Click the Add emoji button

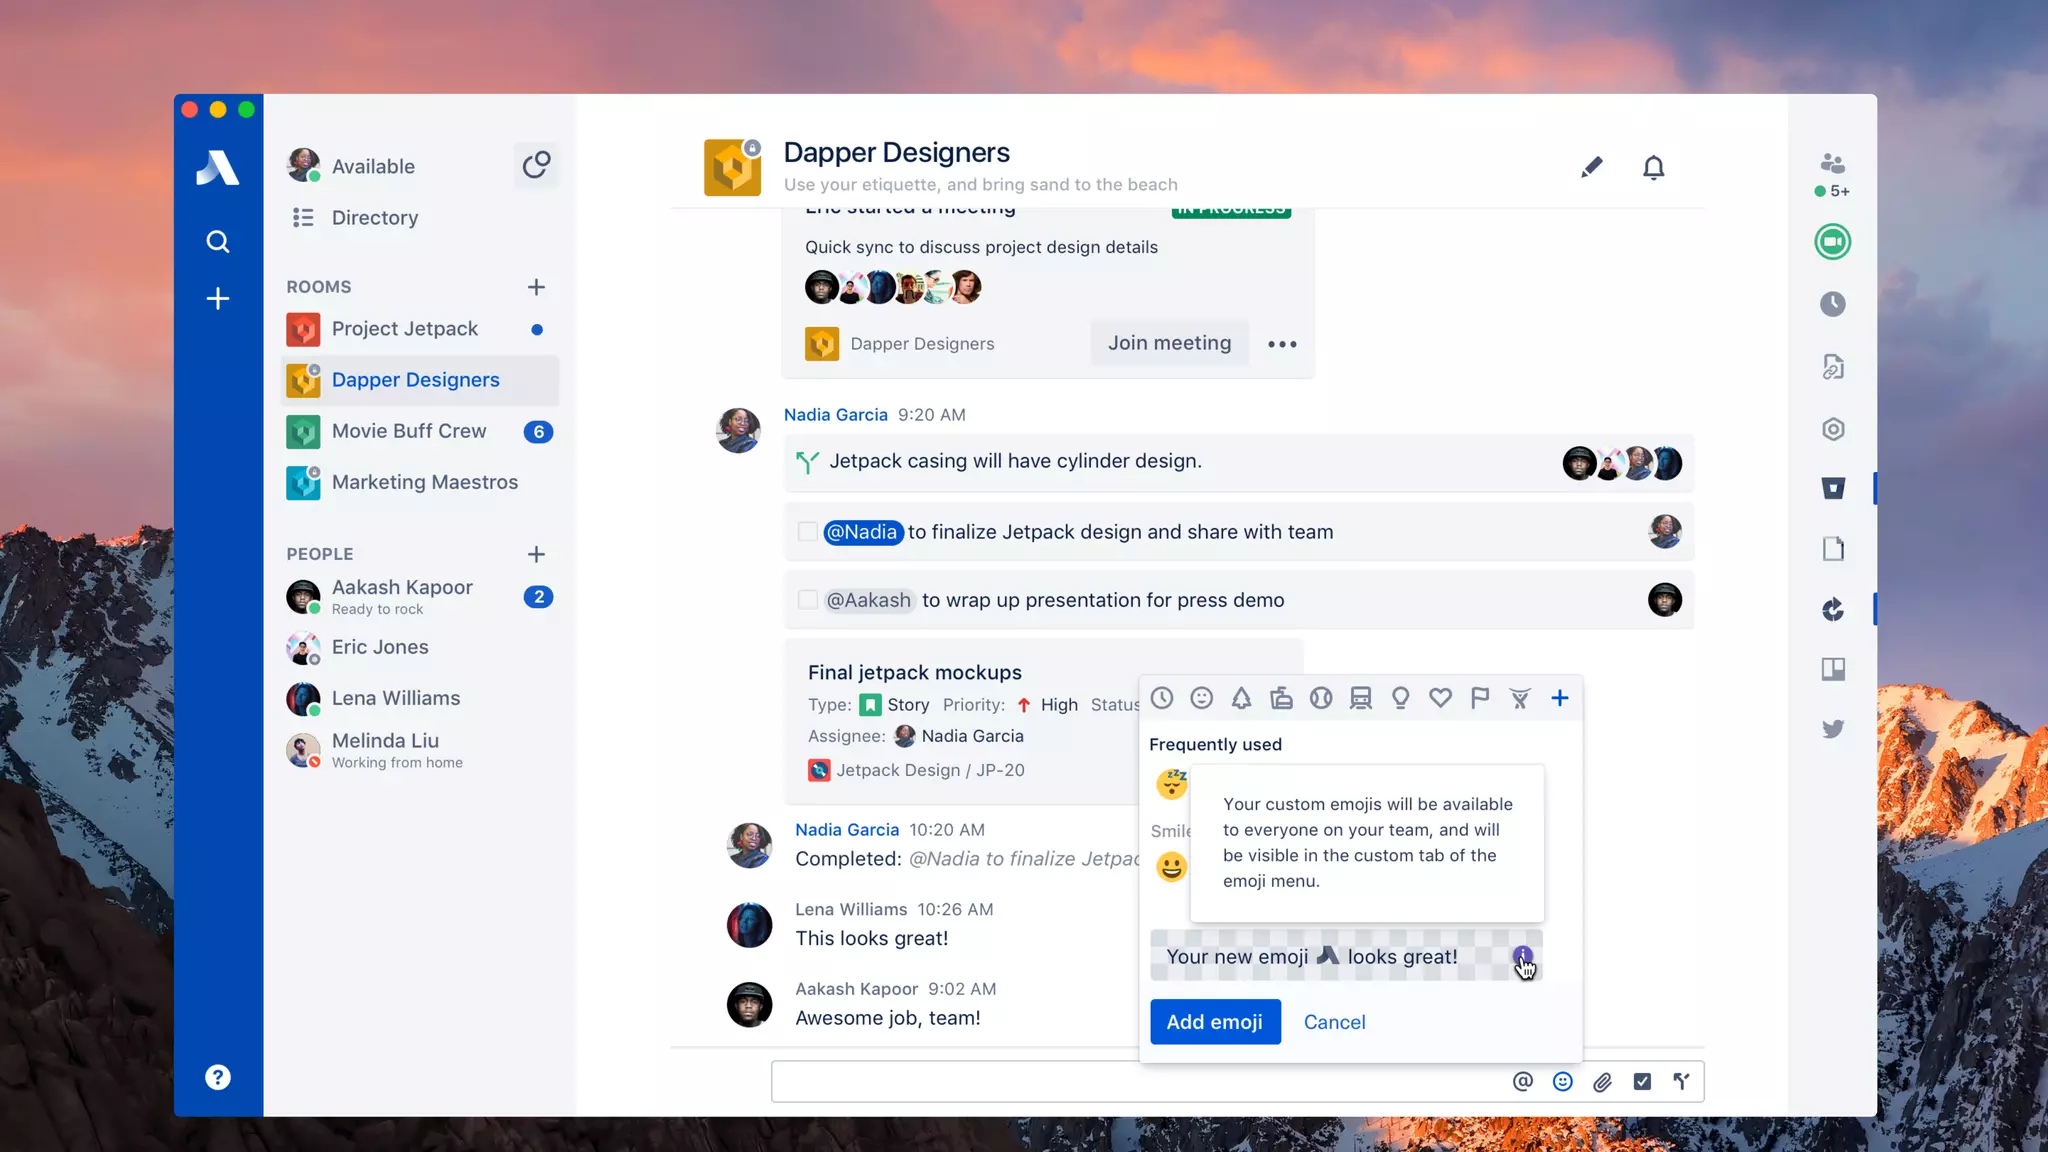pos(1214,1022)
